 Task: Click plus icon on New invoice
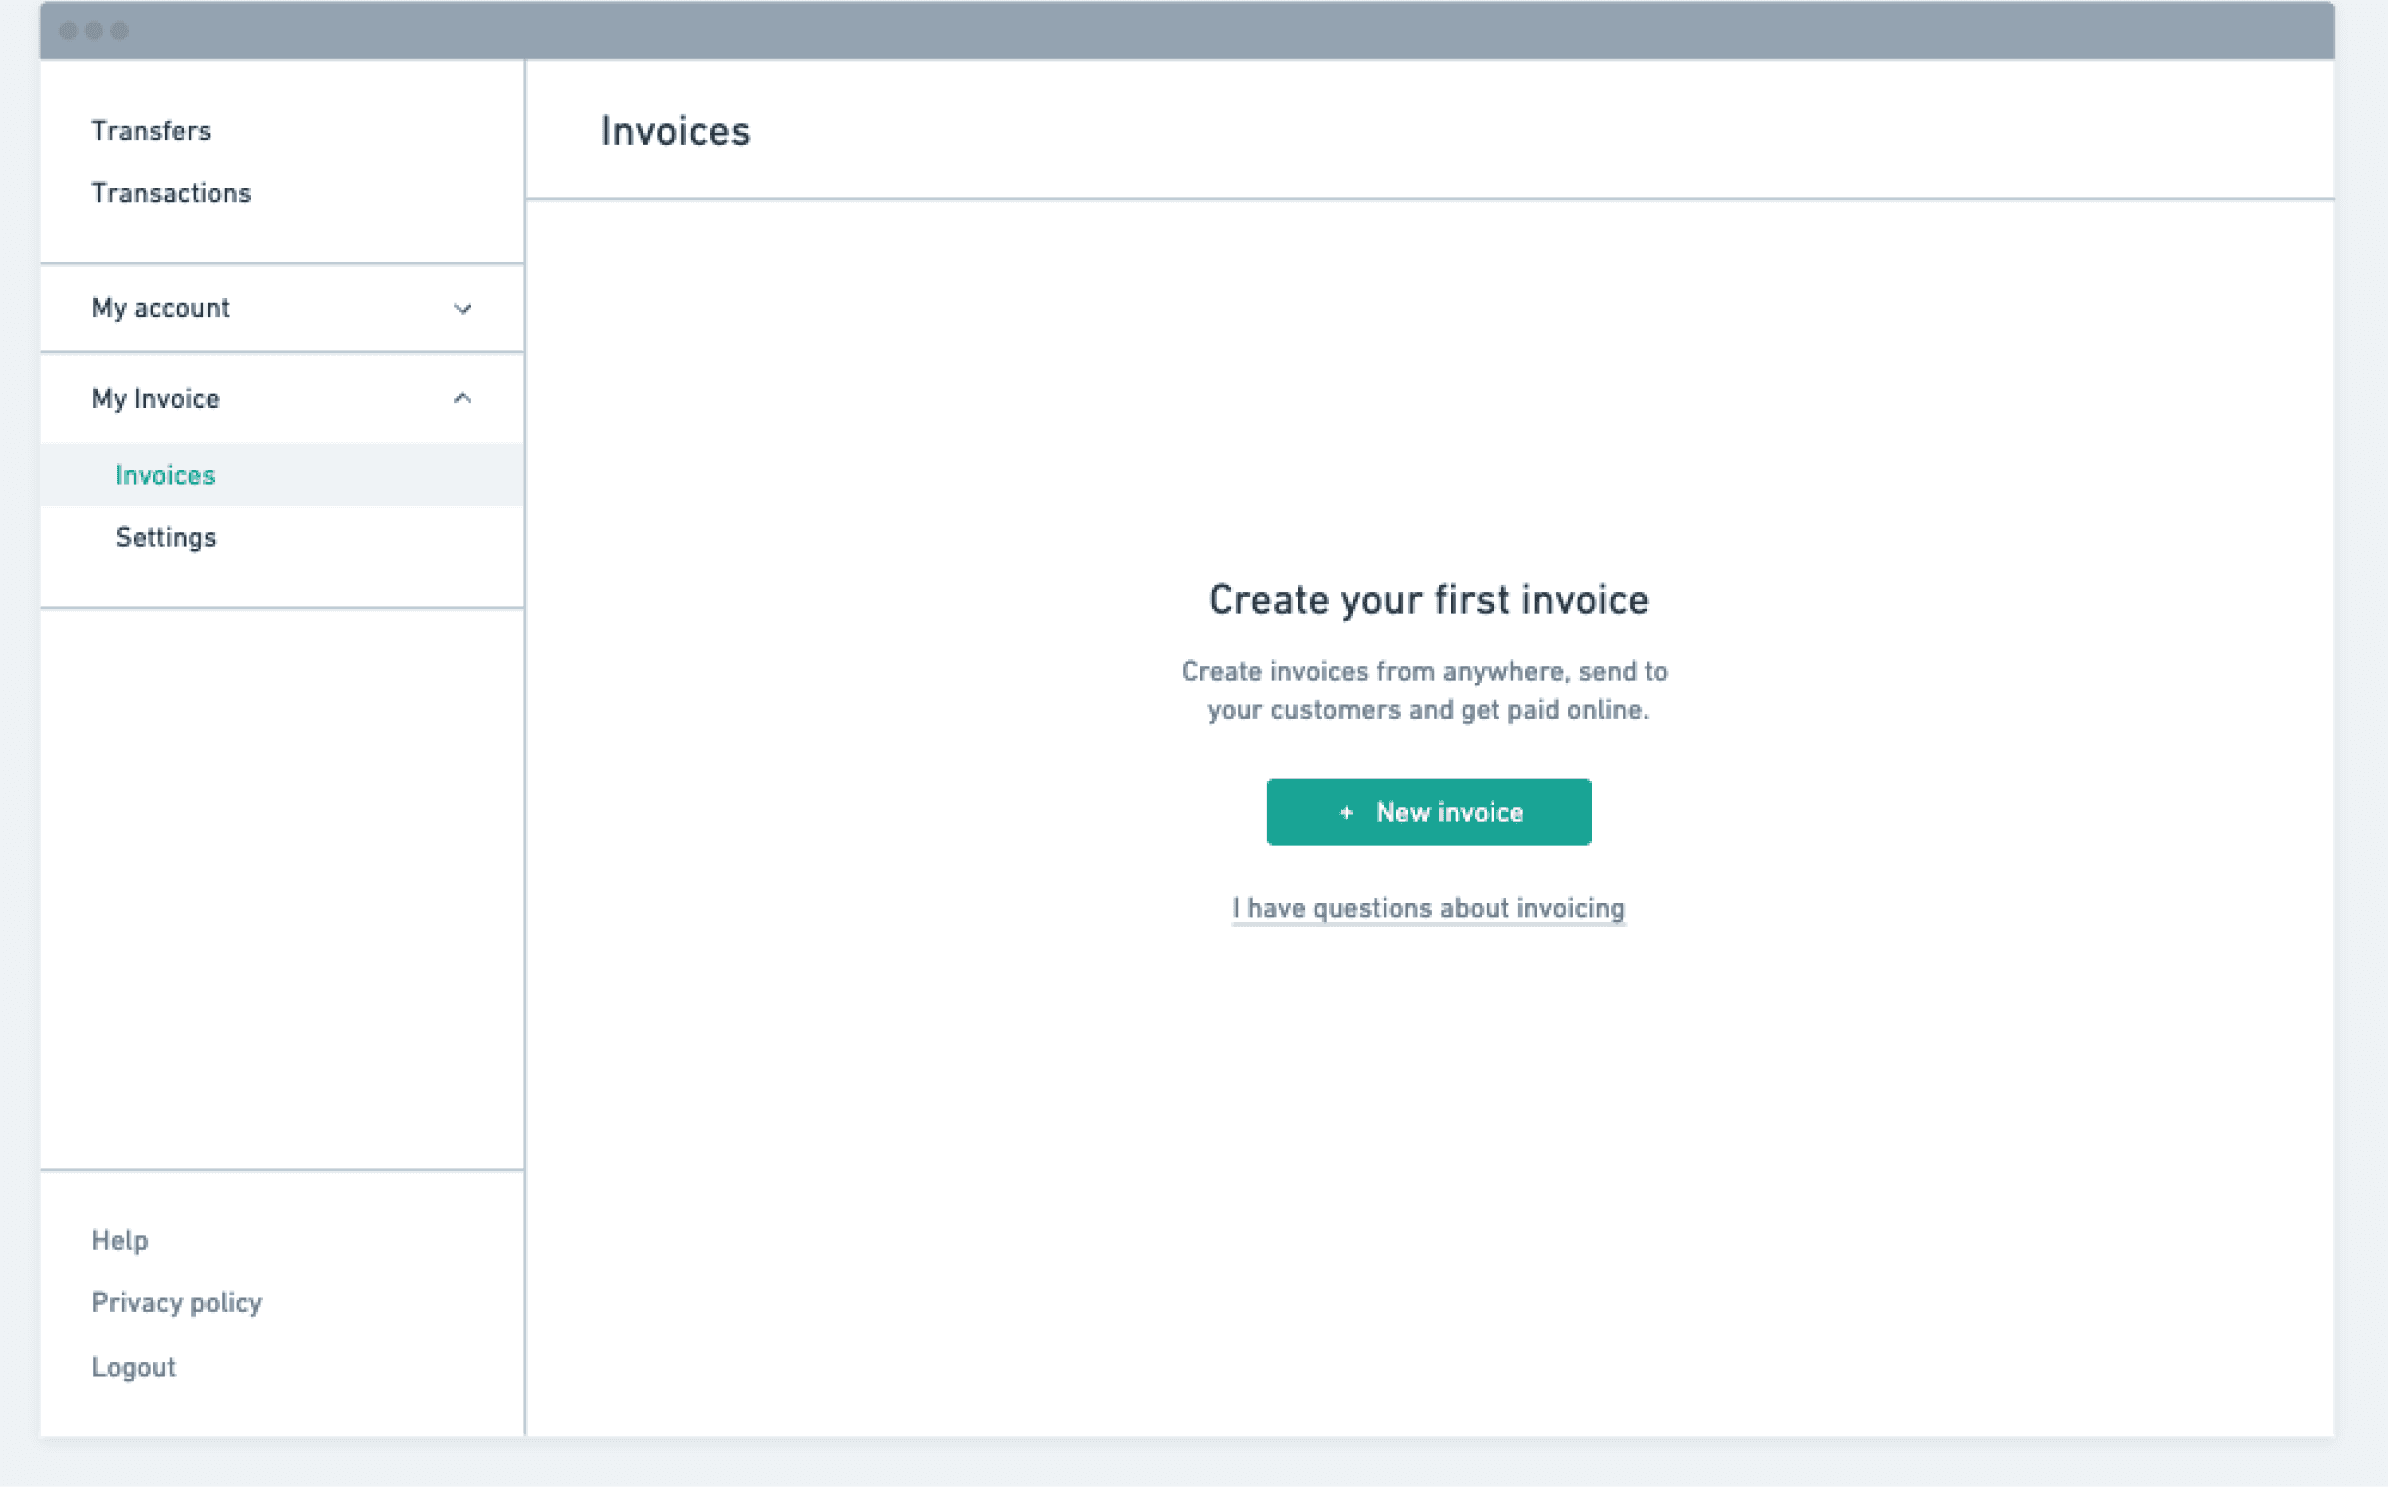coord(1346,813)
